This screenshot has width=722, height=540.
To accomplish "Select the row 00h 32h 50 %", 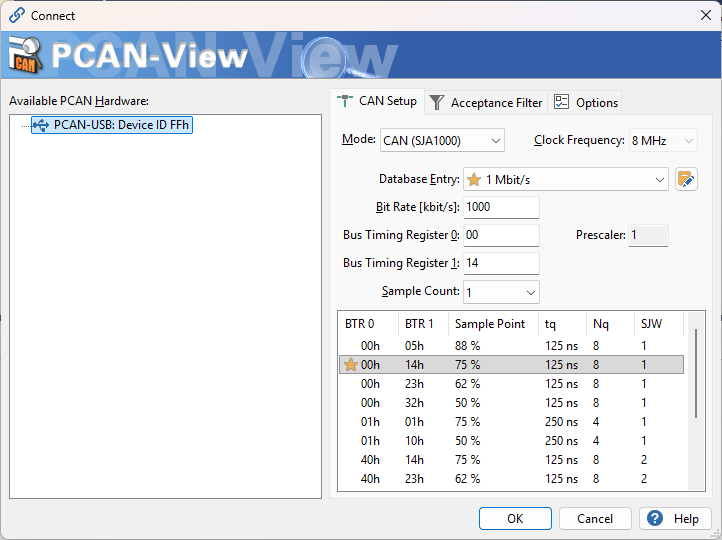I will click(x=512, y=403).
